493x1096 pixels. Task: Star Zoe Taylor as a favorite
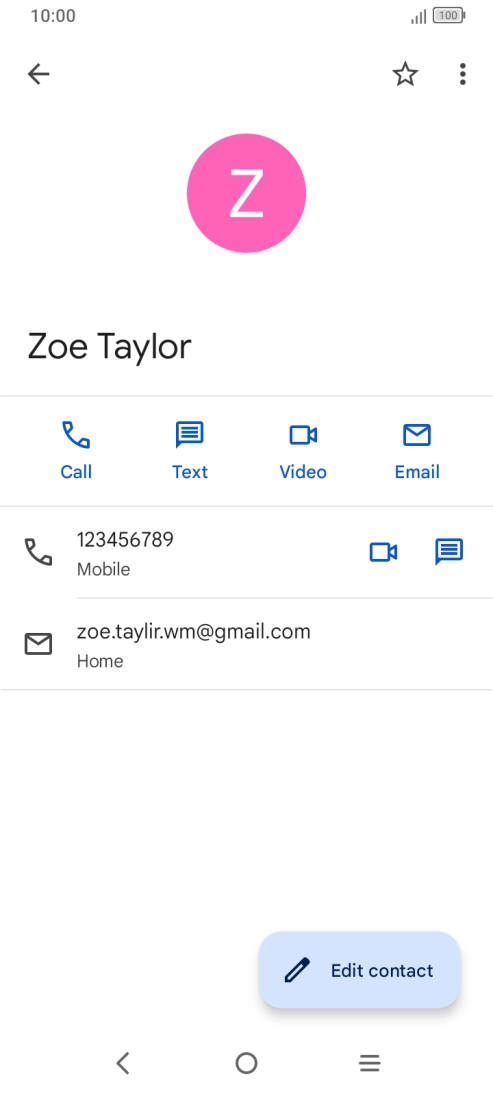pyautogui.click(x=405, y=74)
